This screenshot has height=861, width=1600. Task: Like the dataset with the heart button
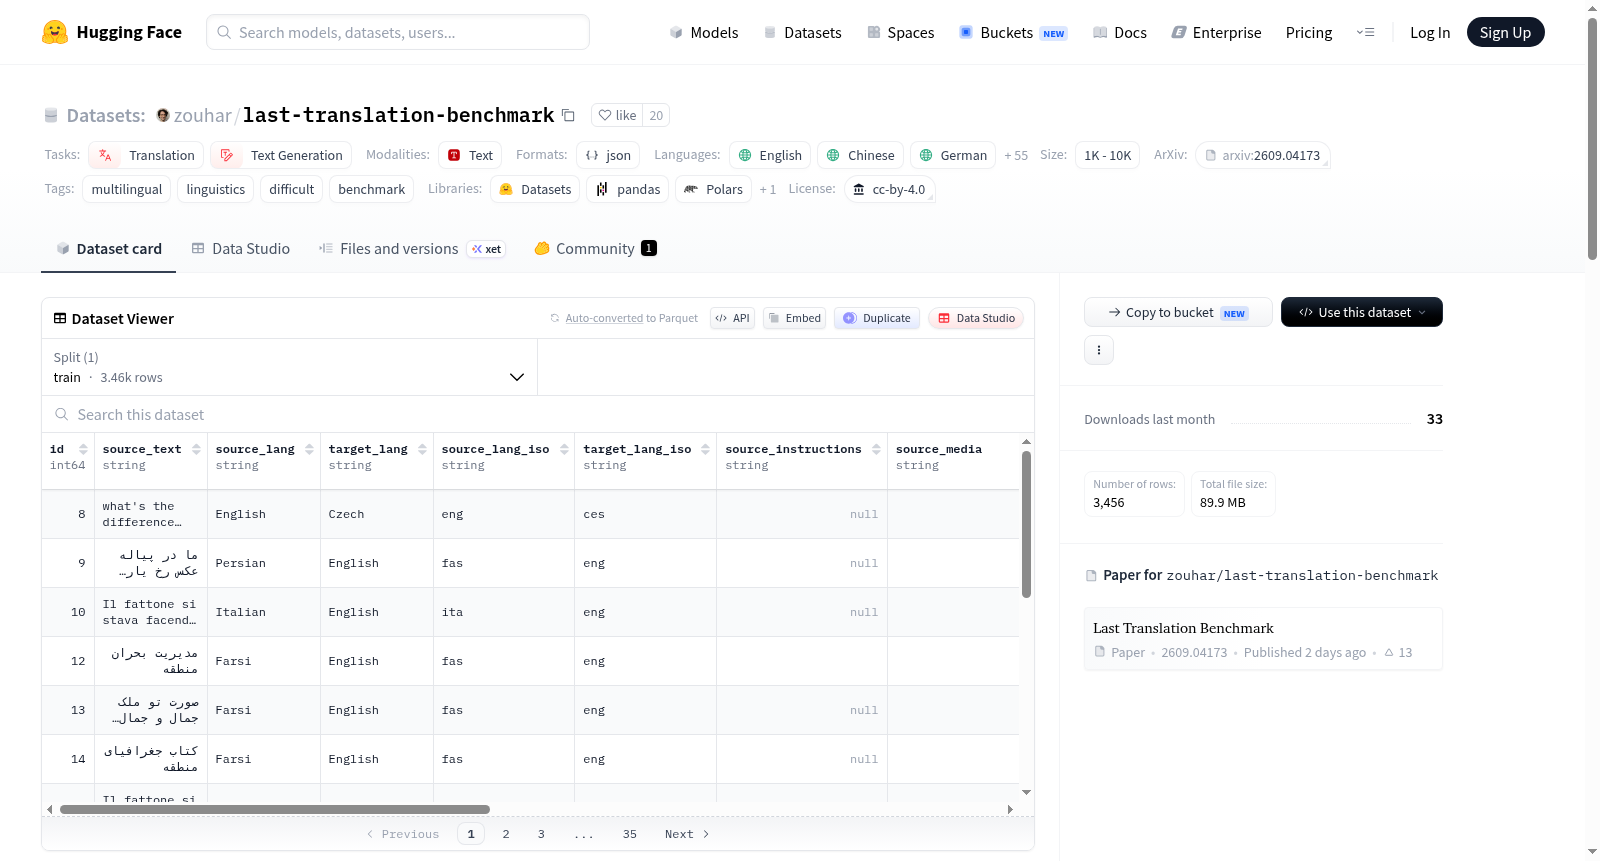point(617,115)
